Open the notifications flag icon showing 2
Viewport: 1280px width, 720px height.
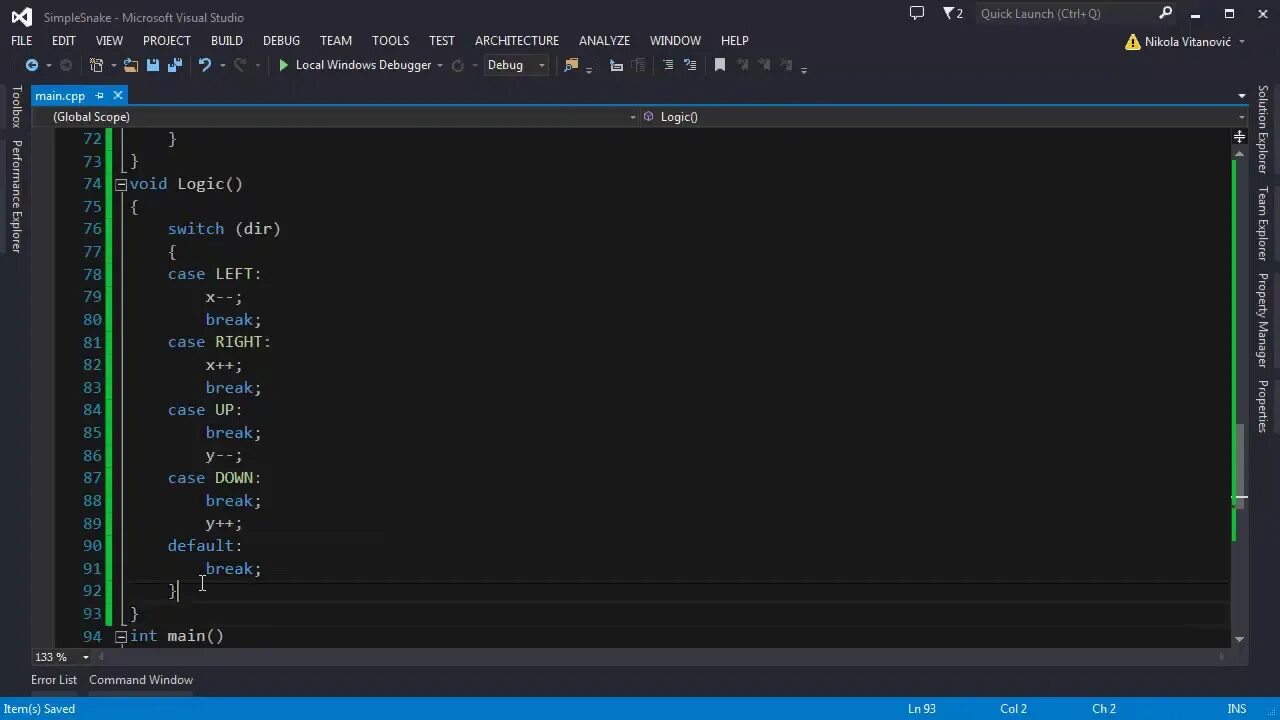coord(954,13)
